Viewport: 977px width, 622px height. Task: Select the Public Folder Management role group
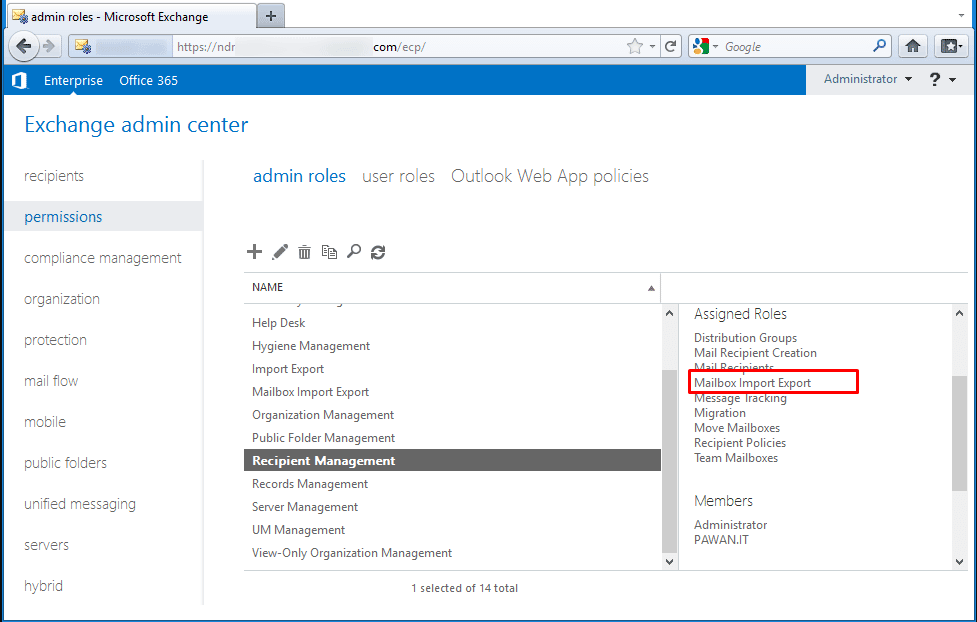[x=452, y=438]
